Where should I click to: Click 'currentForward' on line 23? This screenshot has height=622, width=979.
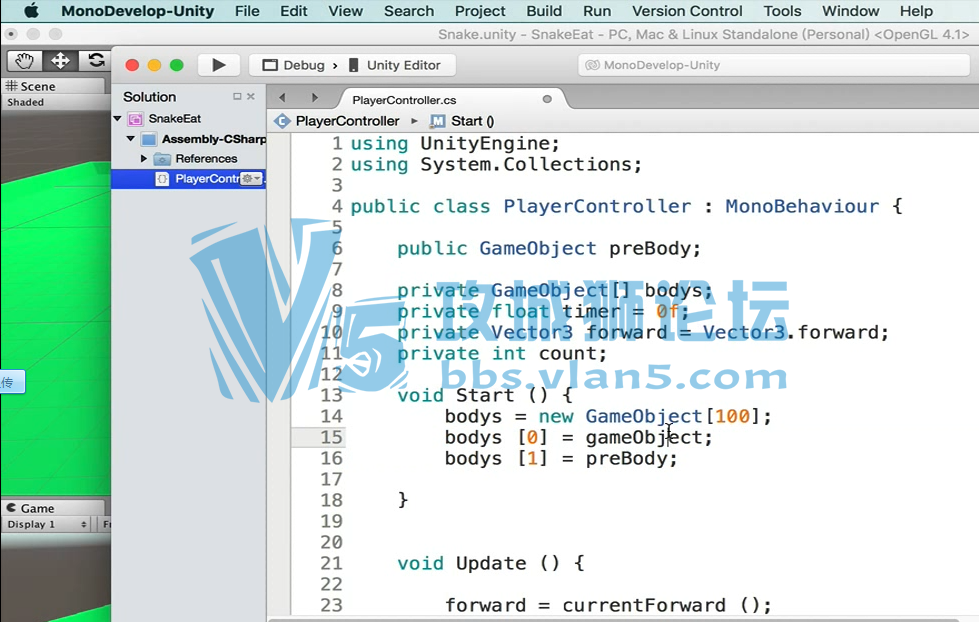point(644,605)
